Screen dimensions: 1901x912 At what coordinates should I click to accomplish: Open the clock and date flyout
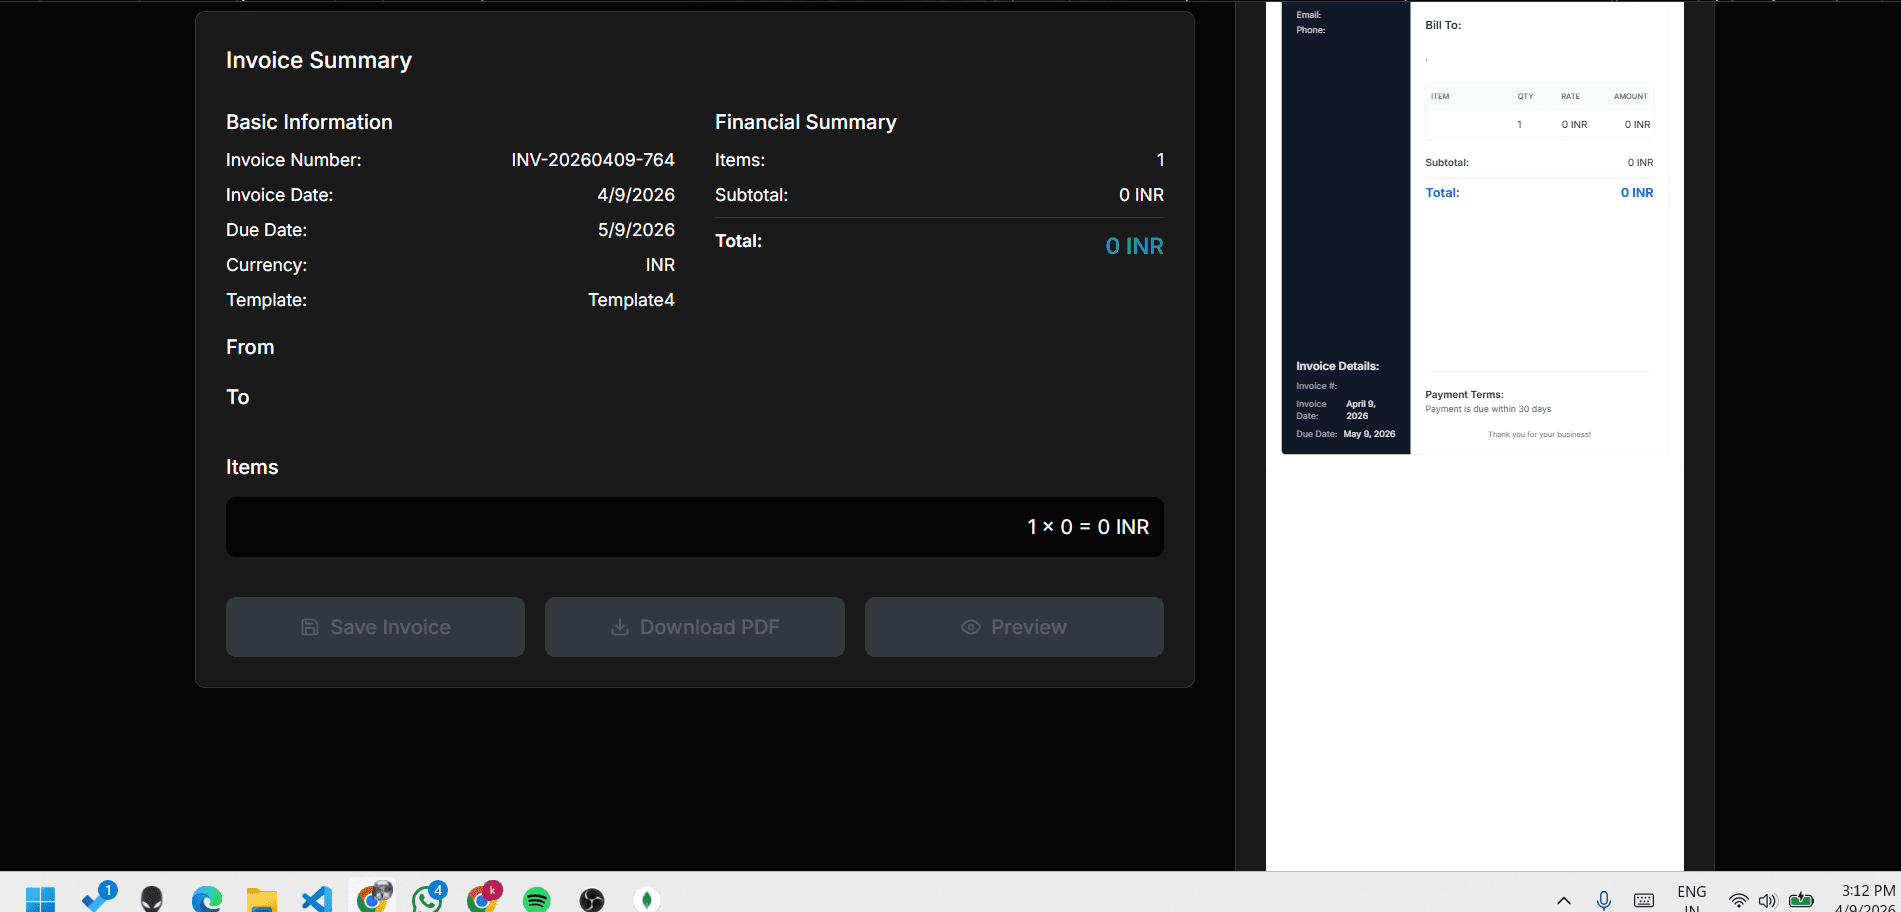1867,898
